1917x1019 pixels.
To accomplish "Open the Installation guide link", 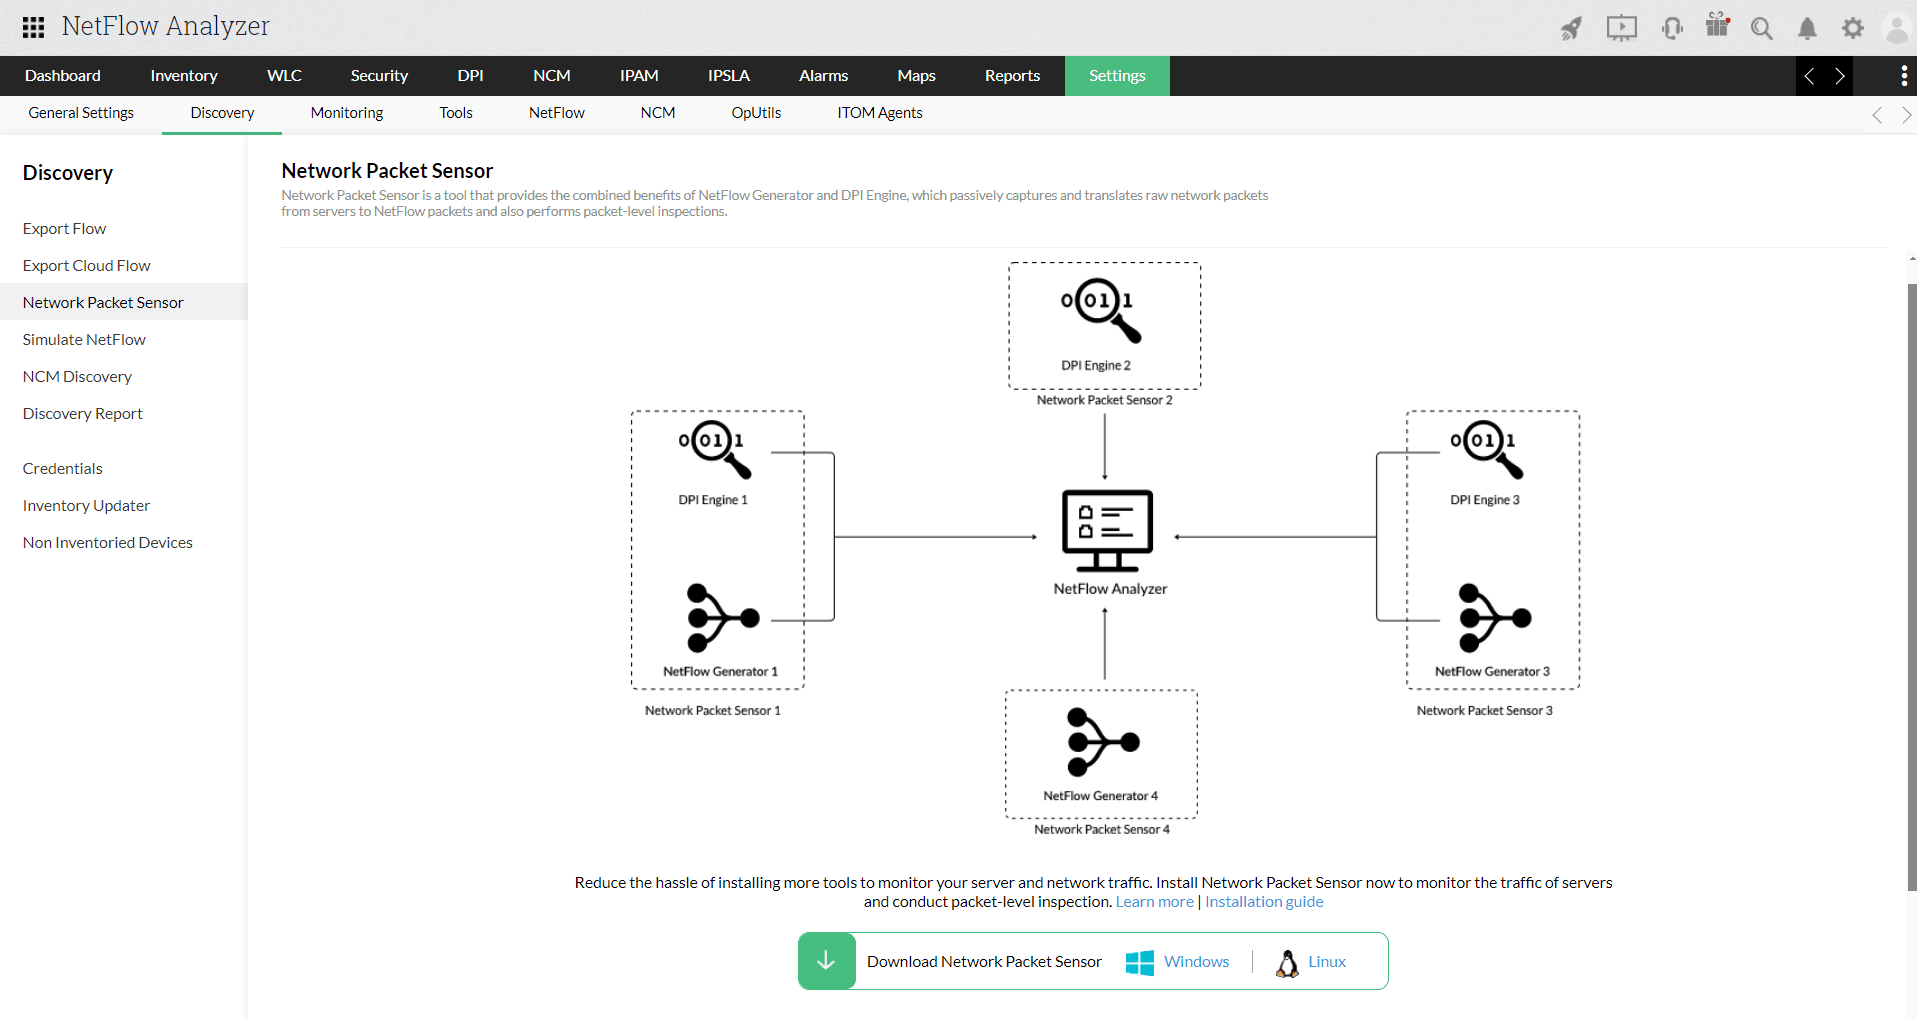I will tap(1264, 902).
